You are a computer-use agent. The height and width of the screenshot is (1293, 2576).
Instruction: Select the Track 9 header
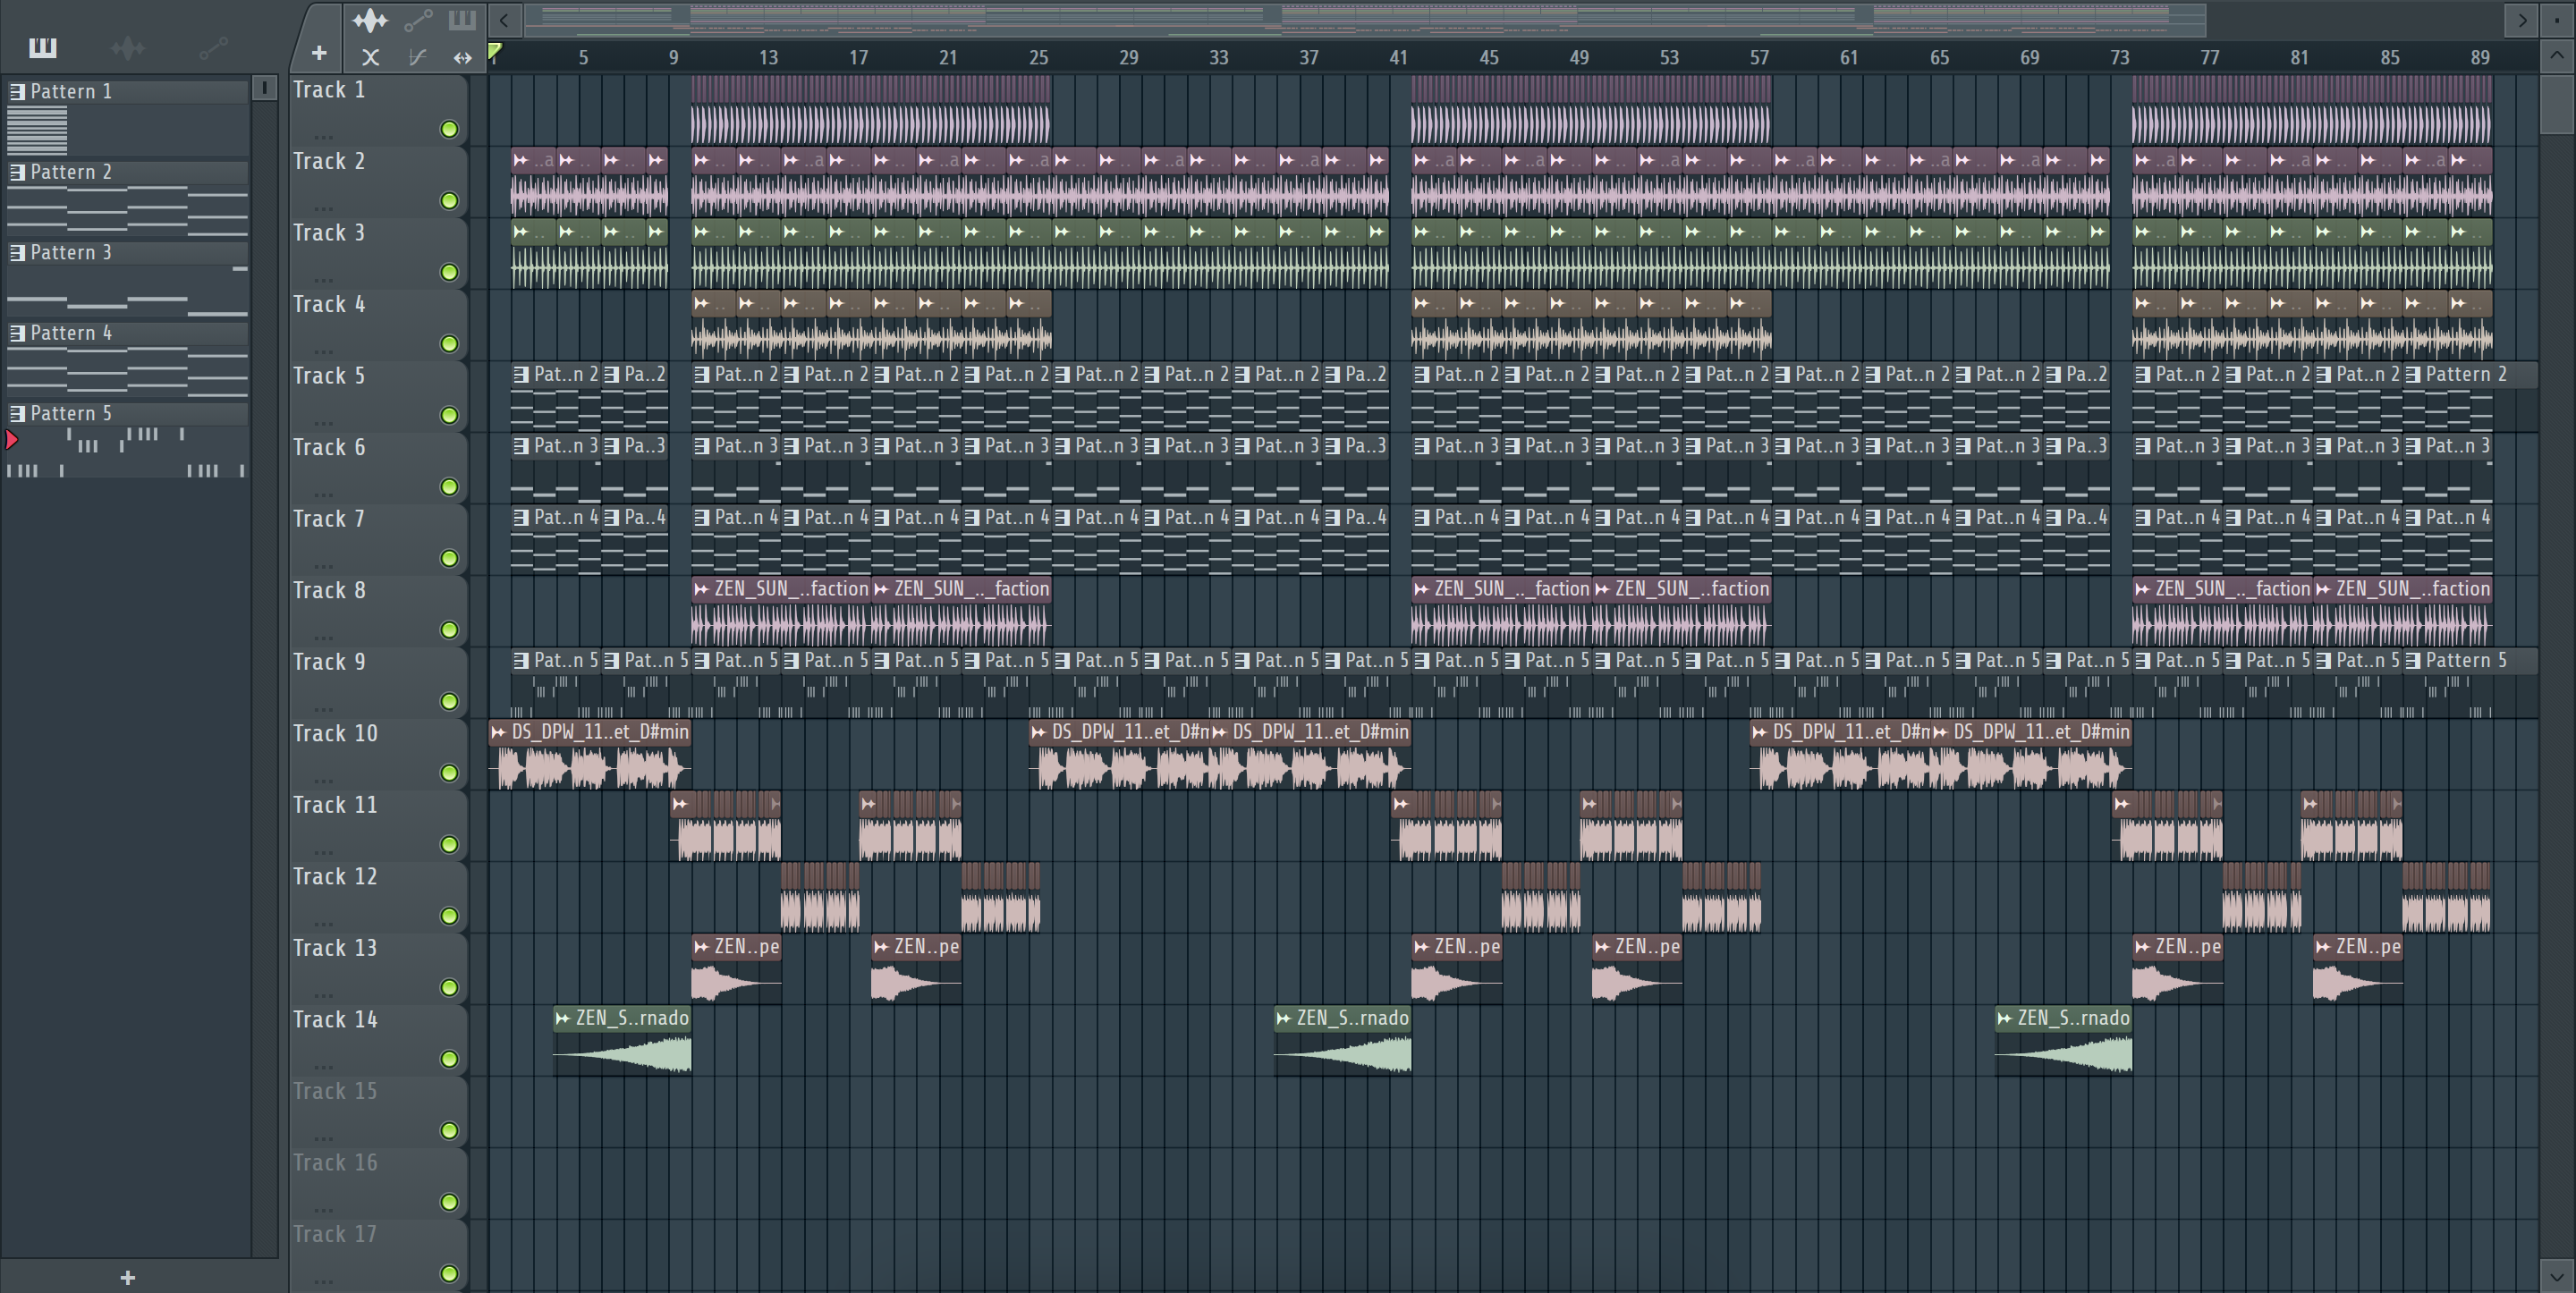pyautogui.click(x=378, y=683)
